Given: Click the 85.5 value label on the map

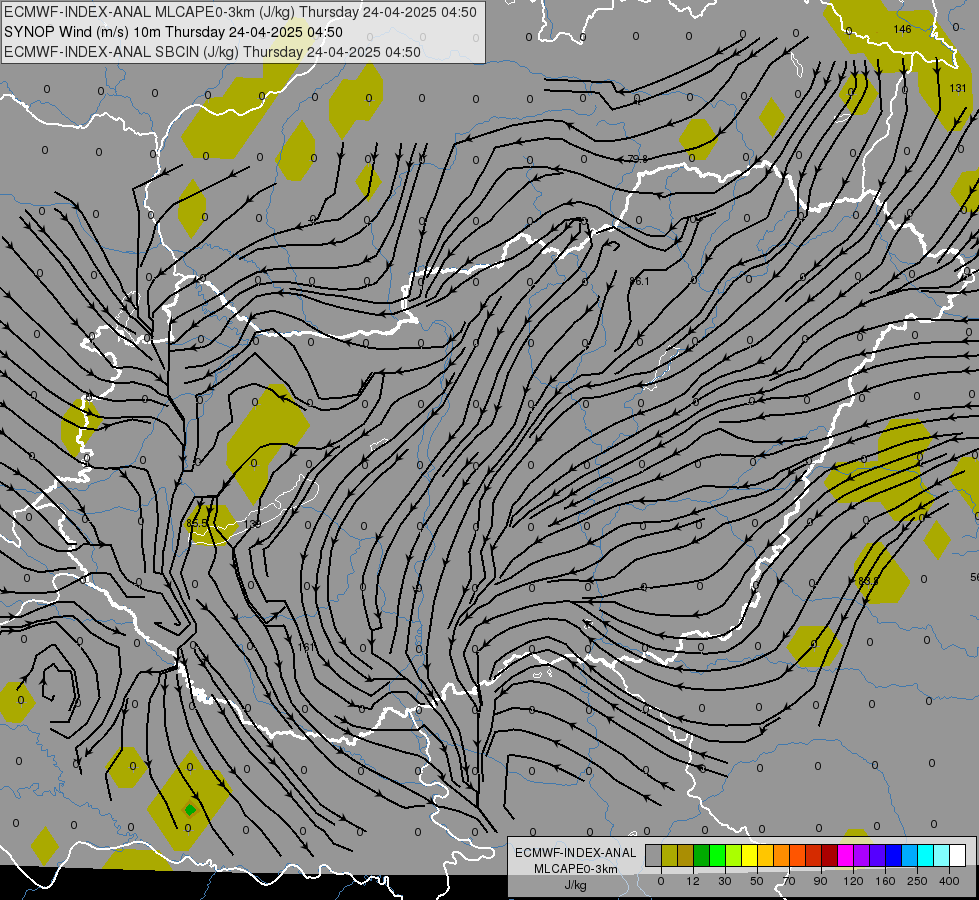Looking at the screenshot, I should click(x=197, y=523).
